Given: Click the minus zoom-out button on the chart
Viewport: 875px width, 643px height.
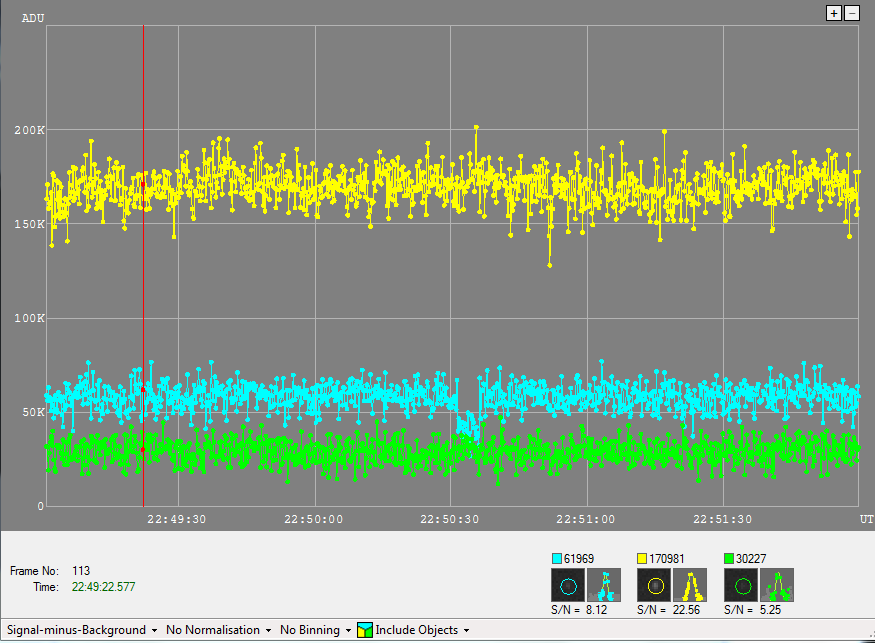Looking at the screenshot, I should point(852,13).
